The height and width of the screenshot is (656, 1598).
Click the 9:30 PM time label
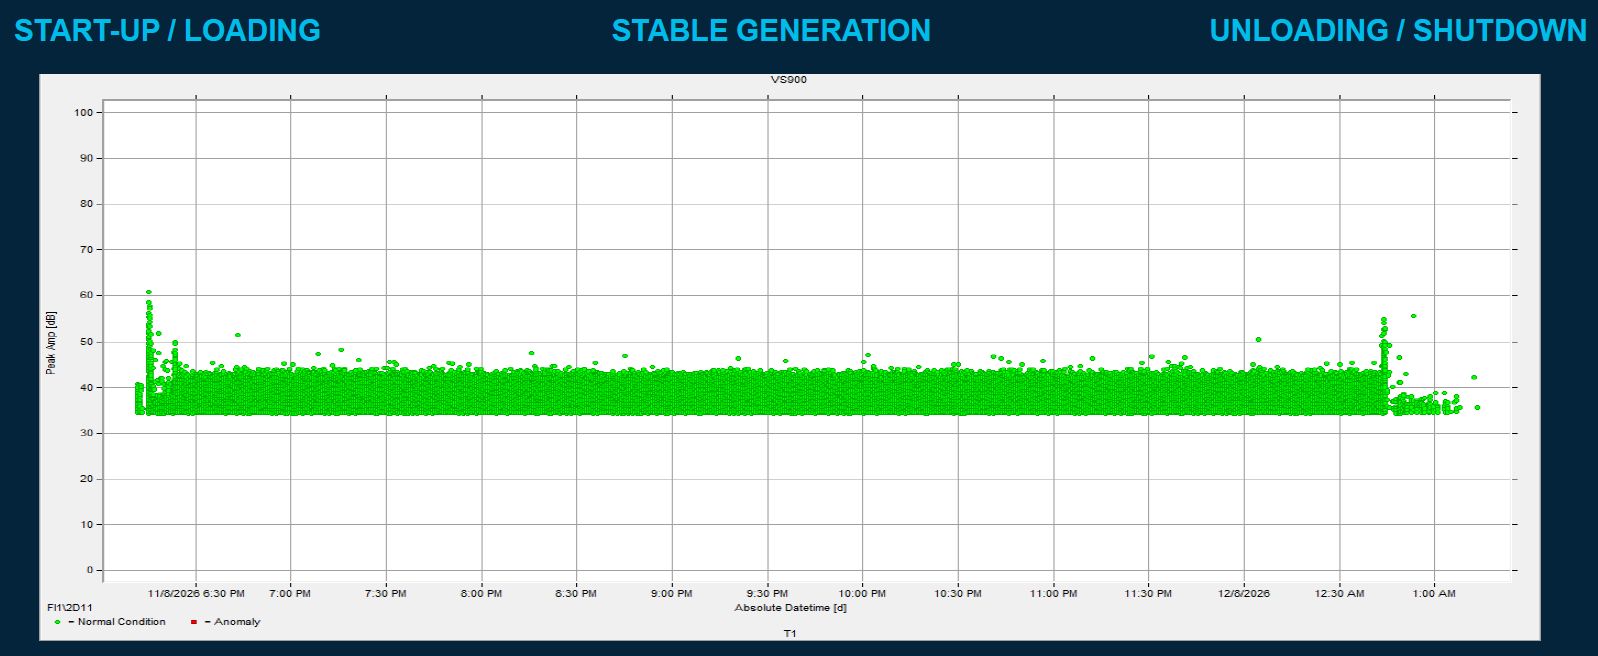pyautogui.click(x=767, y=593)
